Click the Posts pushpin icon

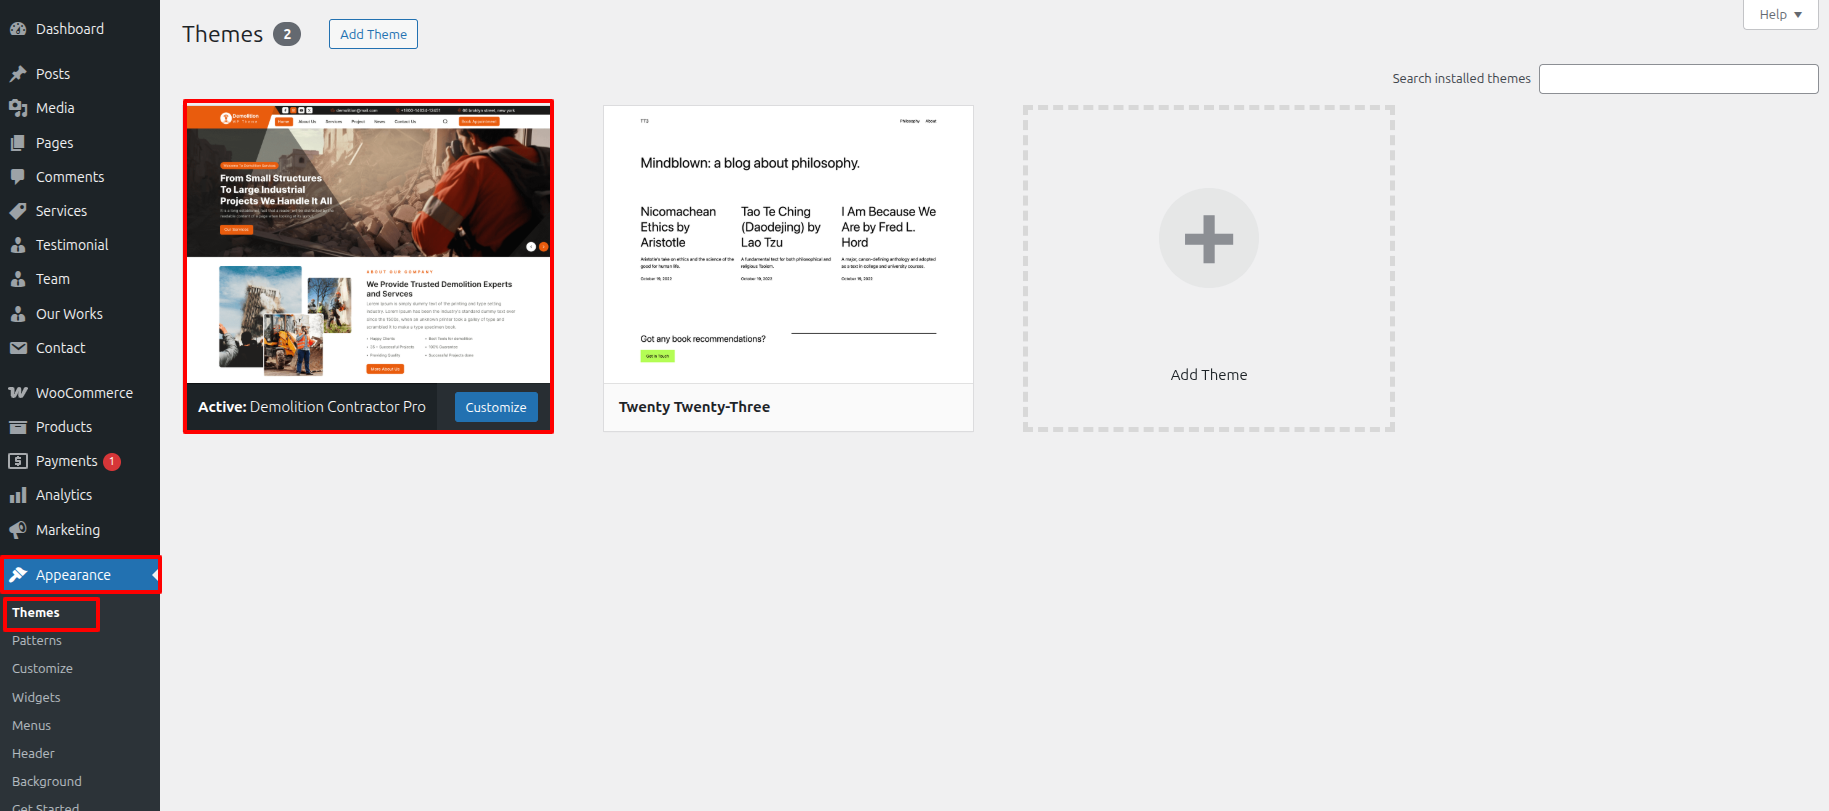pos(18,74)
